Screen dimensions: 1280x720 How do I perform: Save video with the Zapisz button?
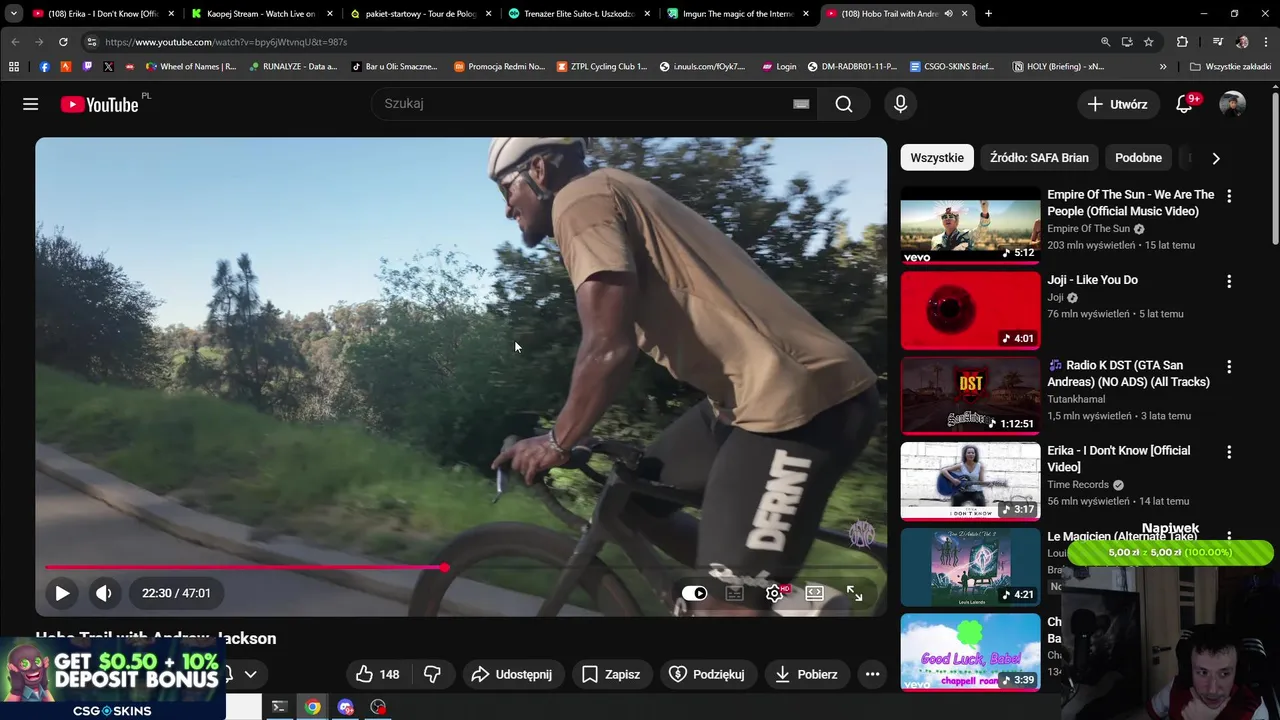[x=611, y=674]
